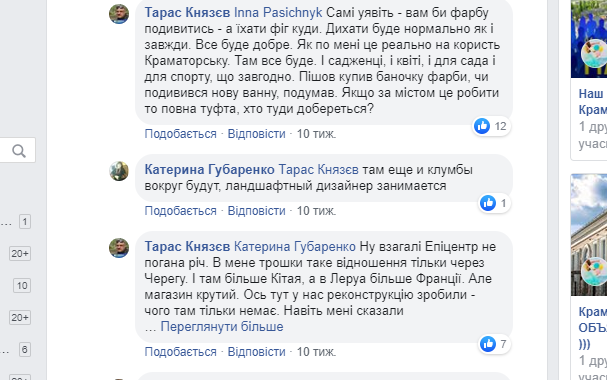Click the sidebar notification badge showing 10
Screen dimensions: 607x380
tap(22, 286)
